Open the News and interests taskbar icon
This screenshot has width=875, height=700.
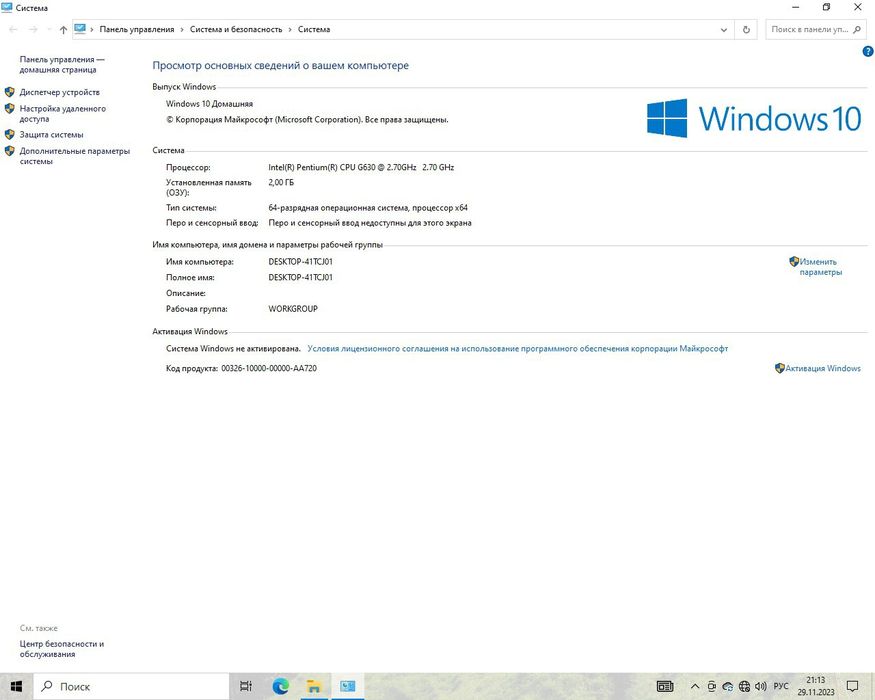click(665, 686)
